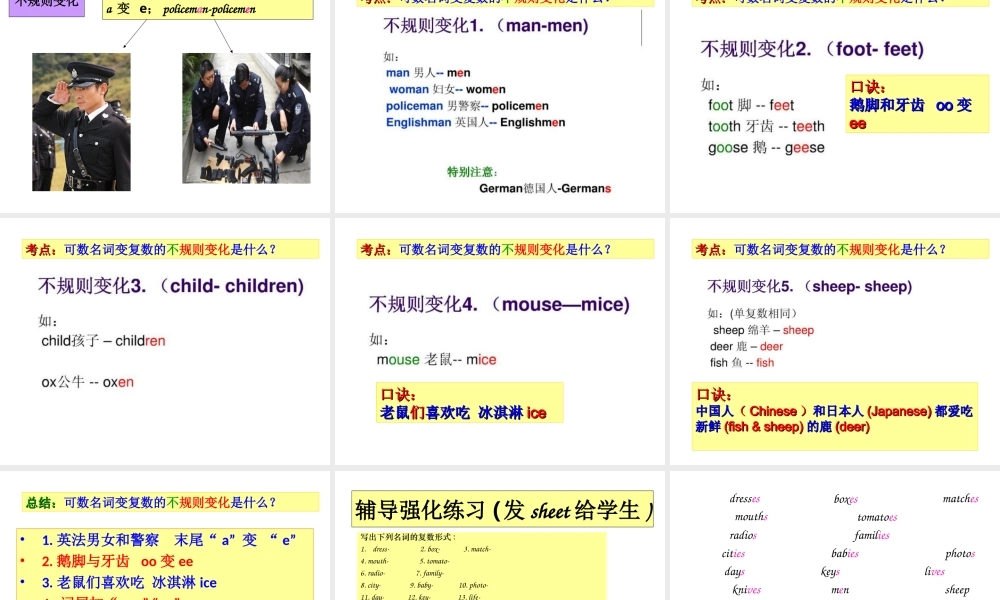Click the "总结:" summary banner
This screenshot has width=1000, height=600.
tap(170, 502)
